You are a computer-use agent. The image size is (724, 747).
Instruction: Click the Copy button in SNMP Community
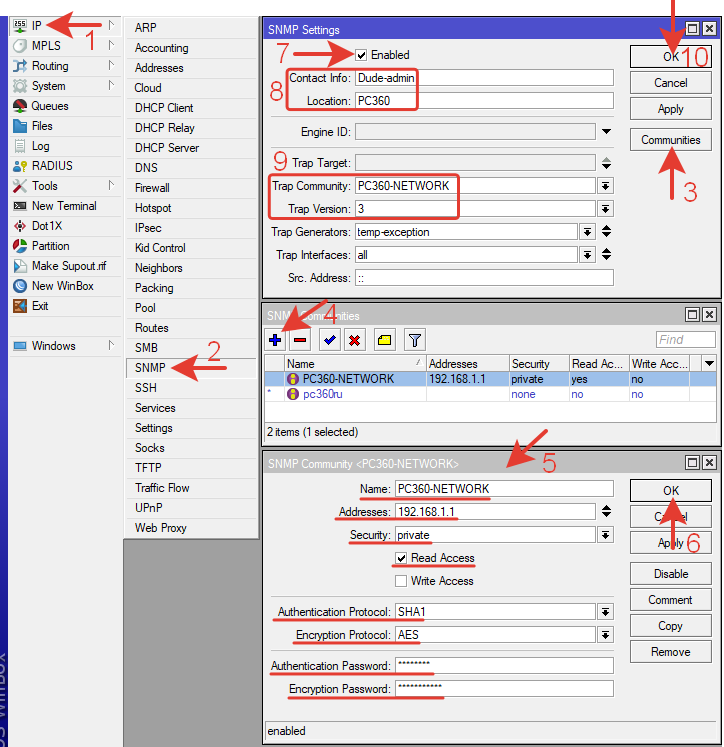coord(671,626)
